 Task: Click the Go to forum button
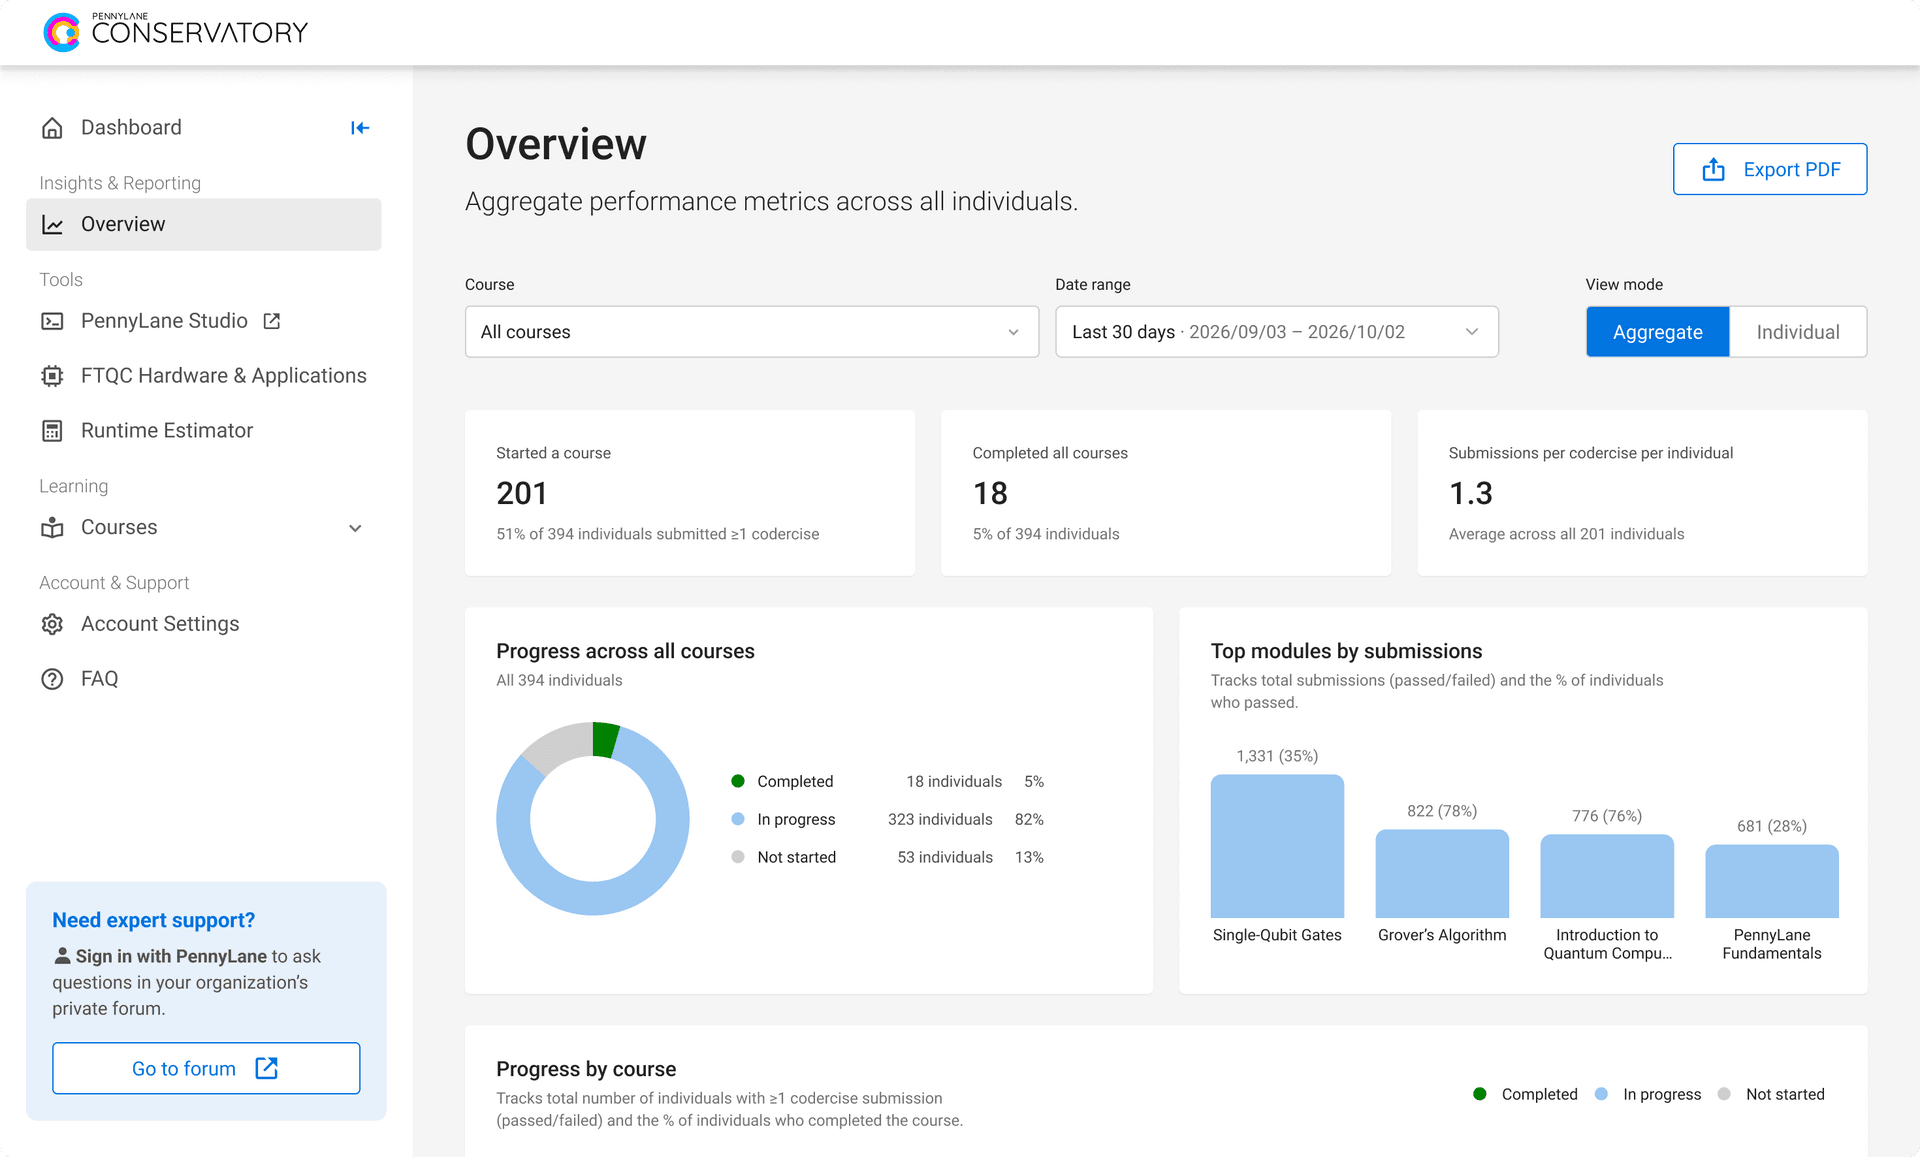point(206,1068)
